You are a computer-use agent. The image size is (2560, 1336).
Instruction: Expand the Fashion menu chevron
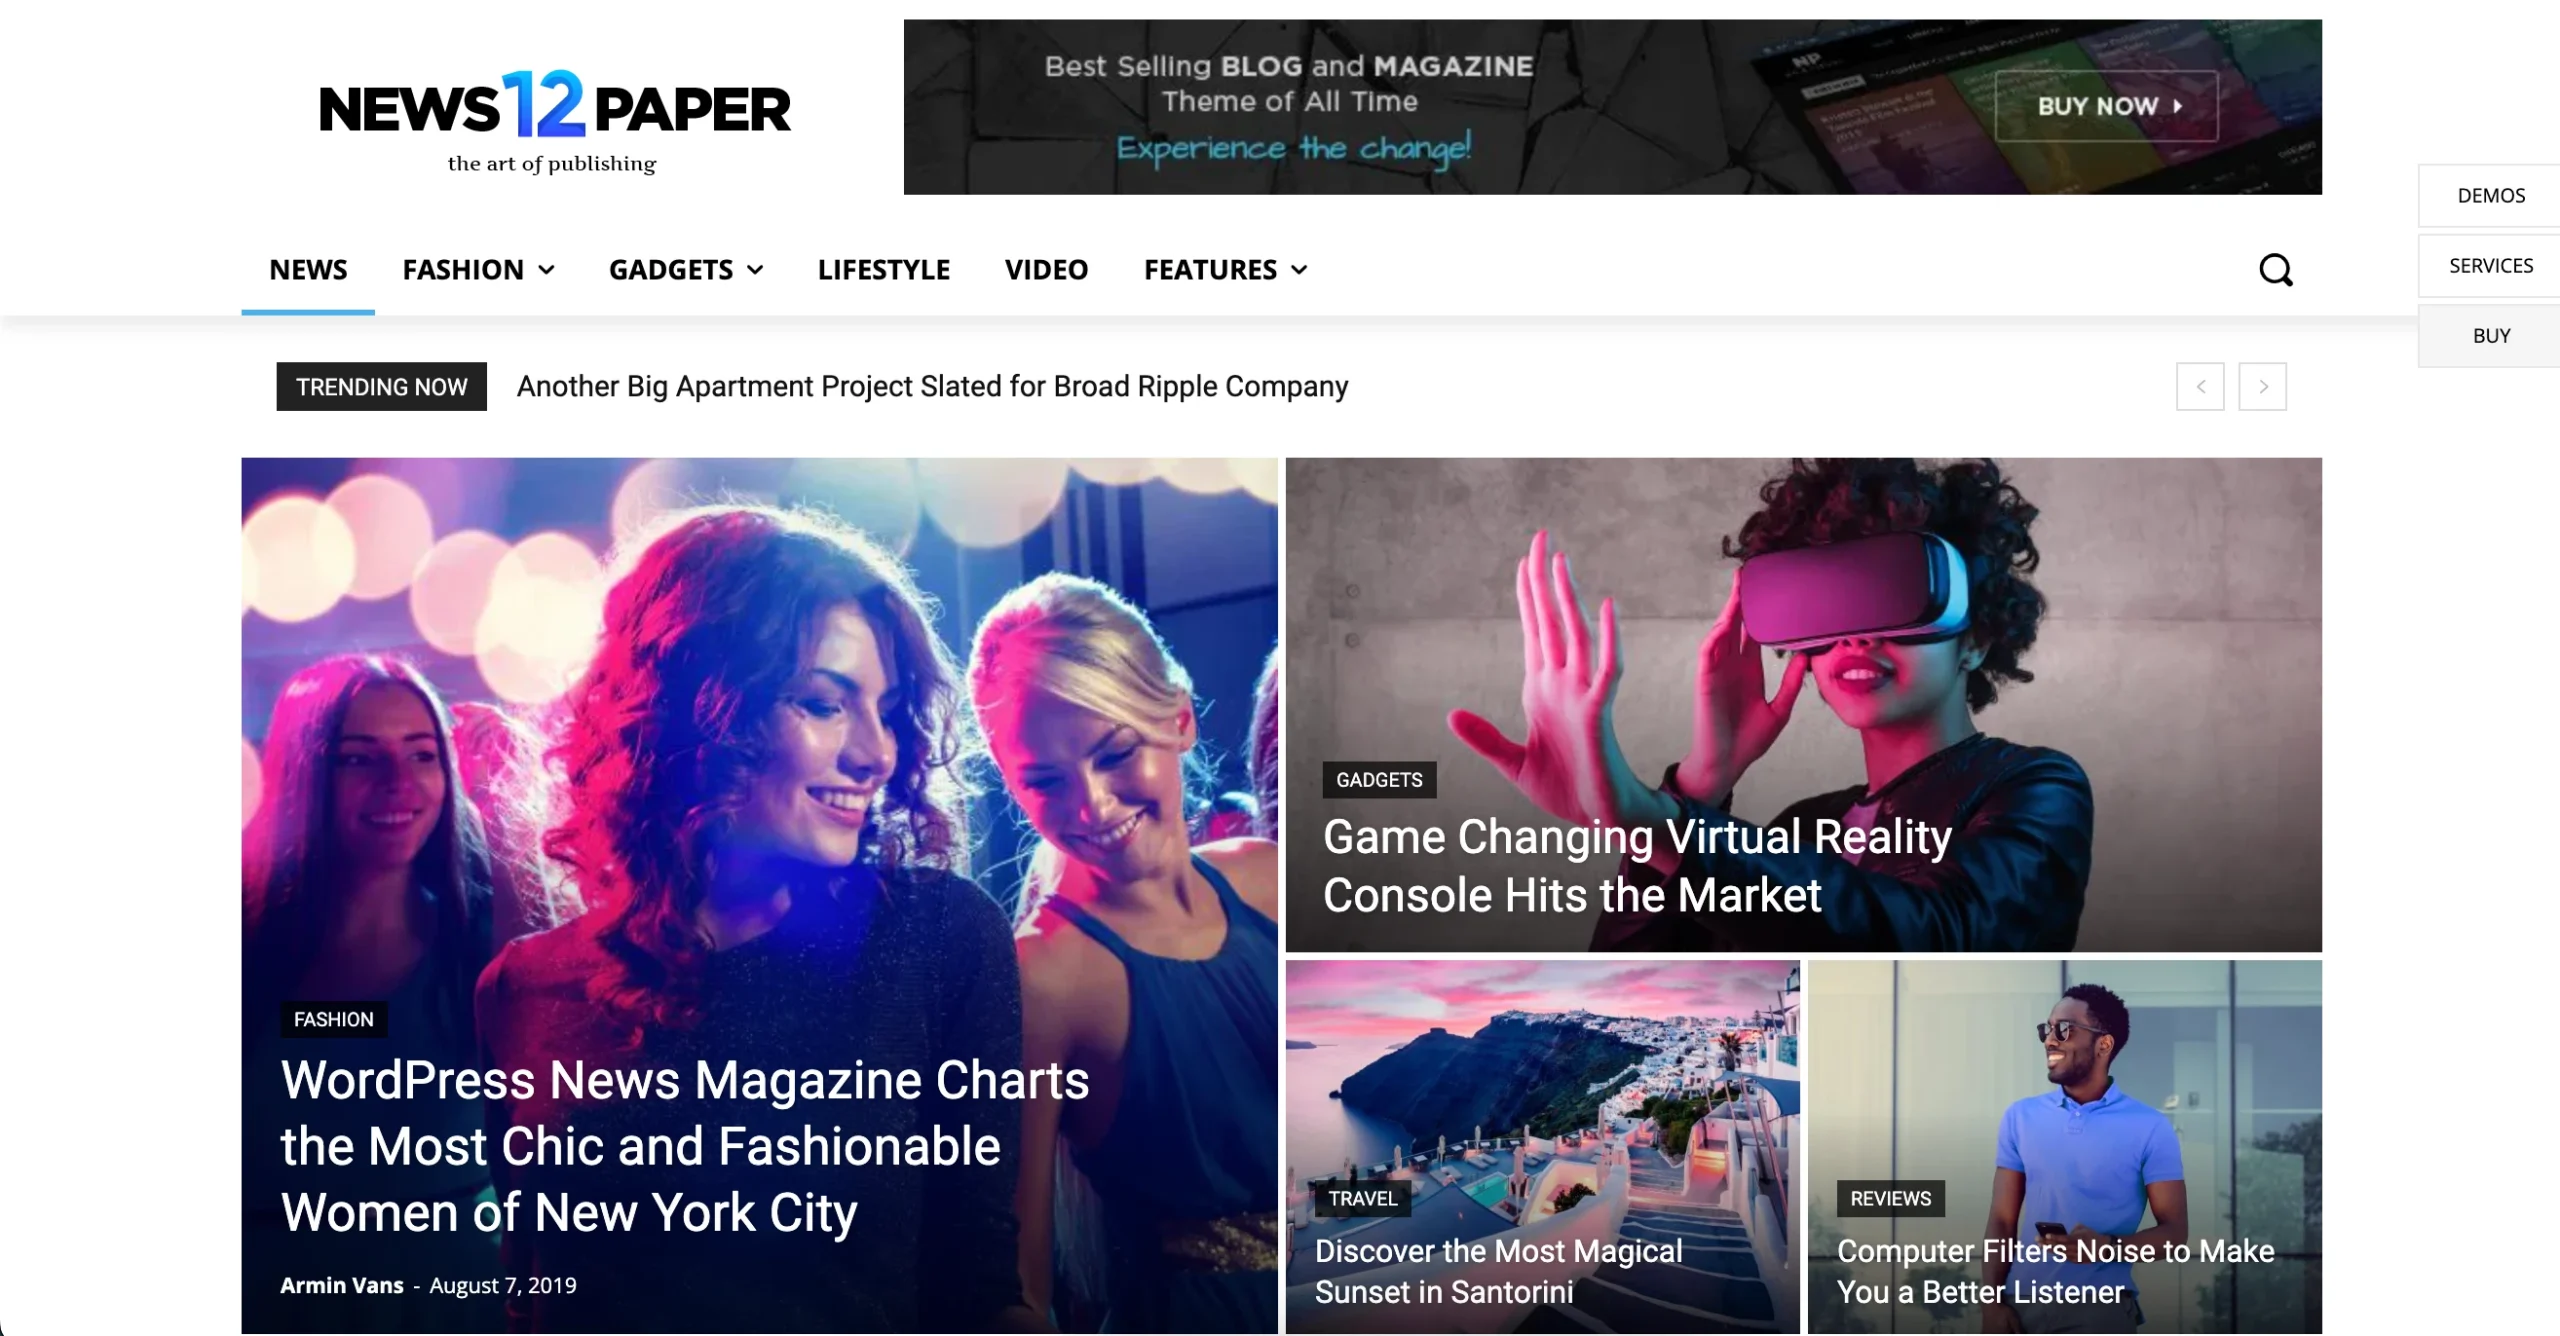[x=546, y=270]
